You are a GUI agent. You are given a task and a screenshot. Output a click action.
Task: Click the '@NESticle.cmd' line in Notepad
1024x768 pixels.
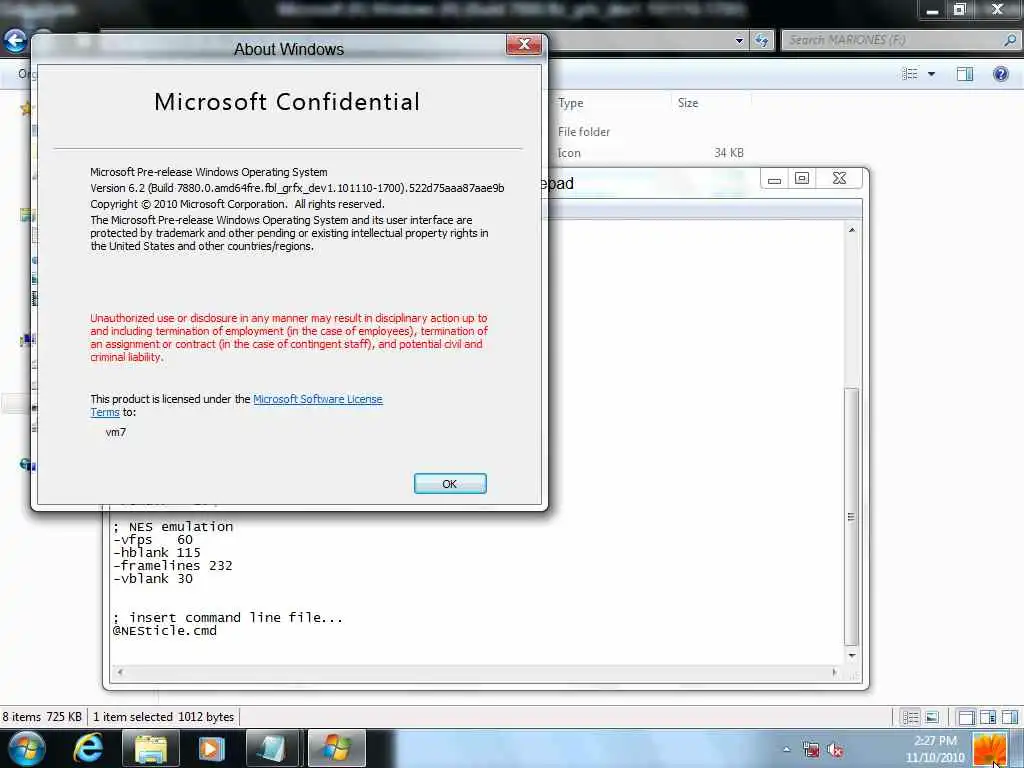165,631
